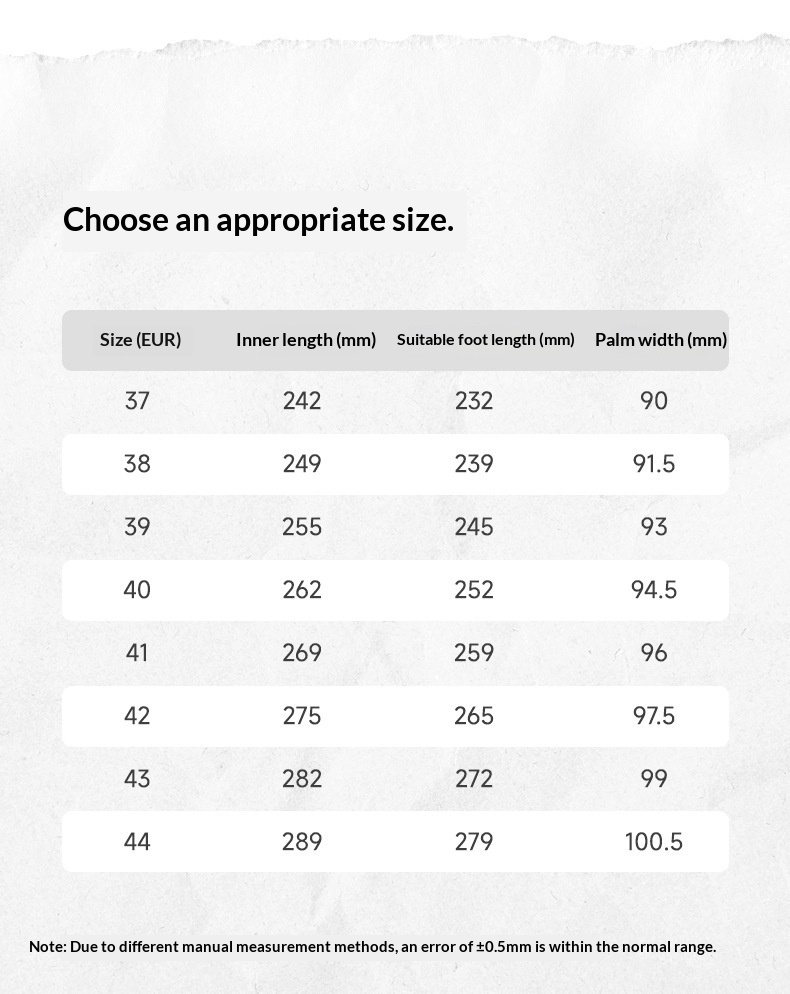Click inner length value 242
The width and height of the screenshot is (790, 994).
point(302,401)
